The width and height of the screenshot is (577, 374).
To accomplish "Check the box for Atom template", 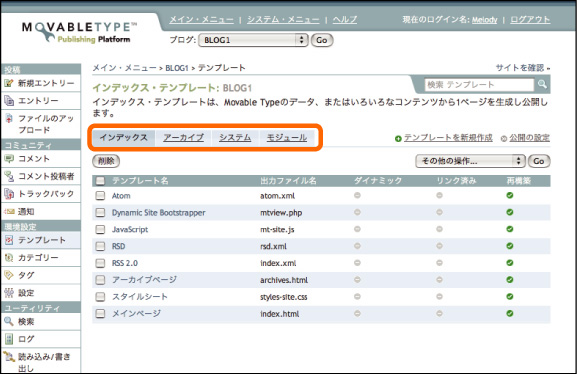I will 100,195.
